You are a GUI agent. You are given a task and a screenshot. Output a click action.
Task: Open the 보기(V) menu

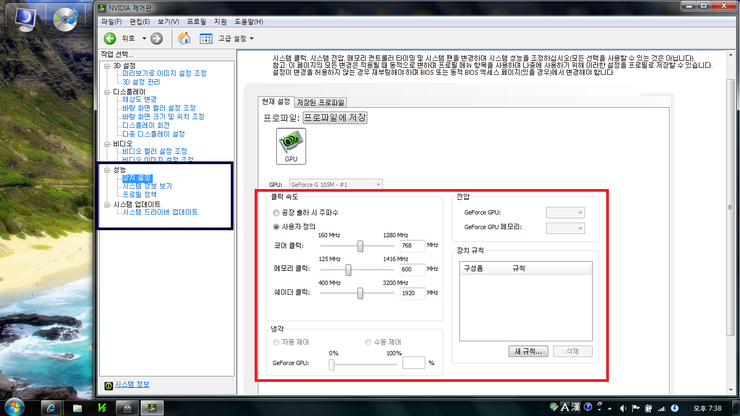[x=168, y=22]
